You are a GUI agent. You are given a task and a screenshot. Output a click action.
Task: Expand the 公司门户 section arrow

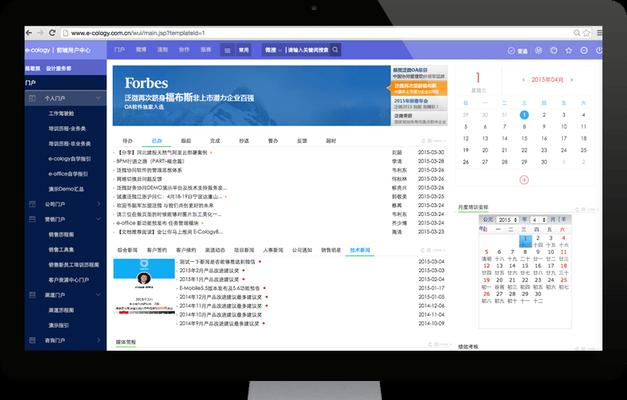pyautogui.click(x=99, y=204)
